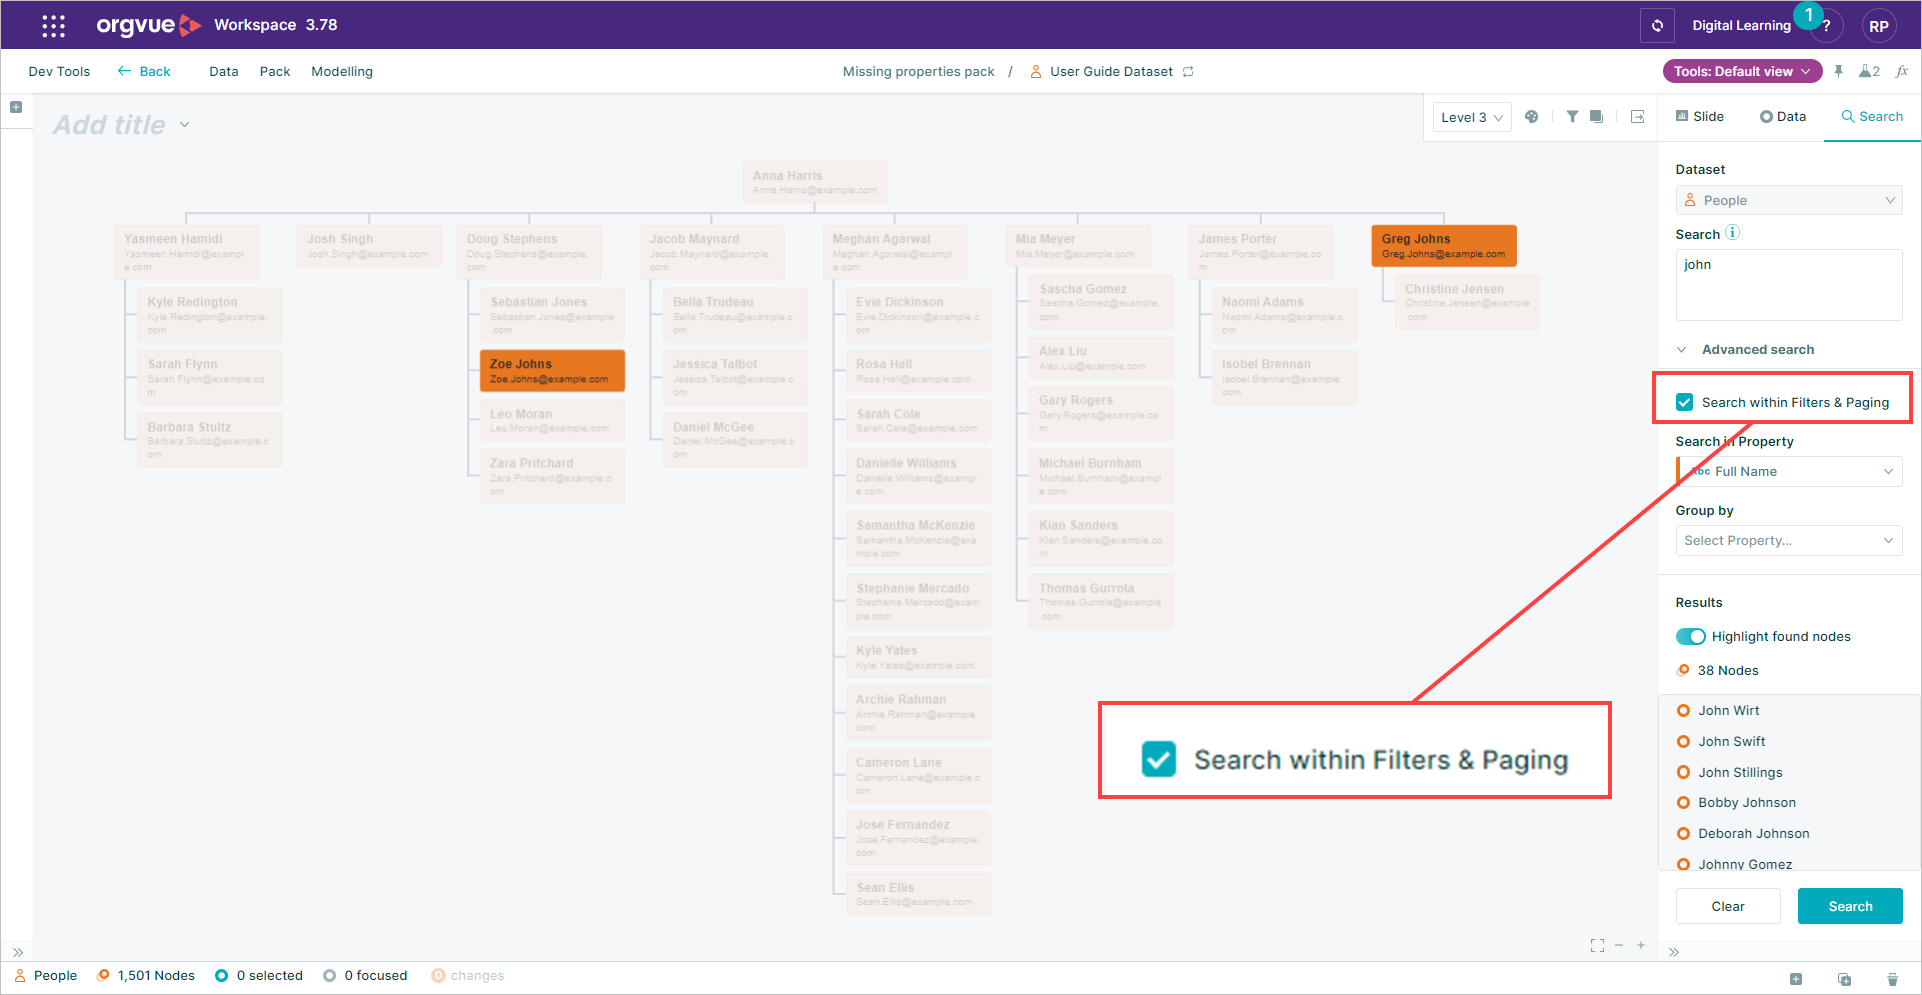
Task: Open the Modelling menu
Action: 342,71
